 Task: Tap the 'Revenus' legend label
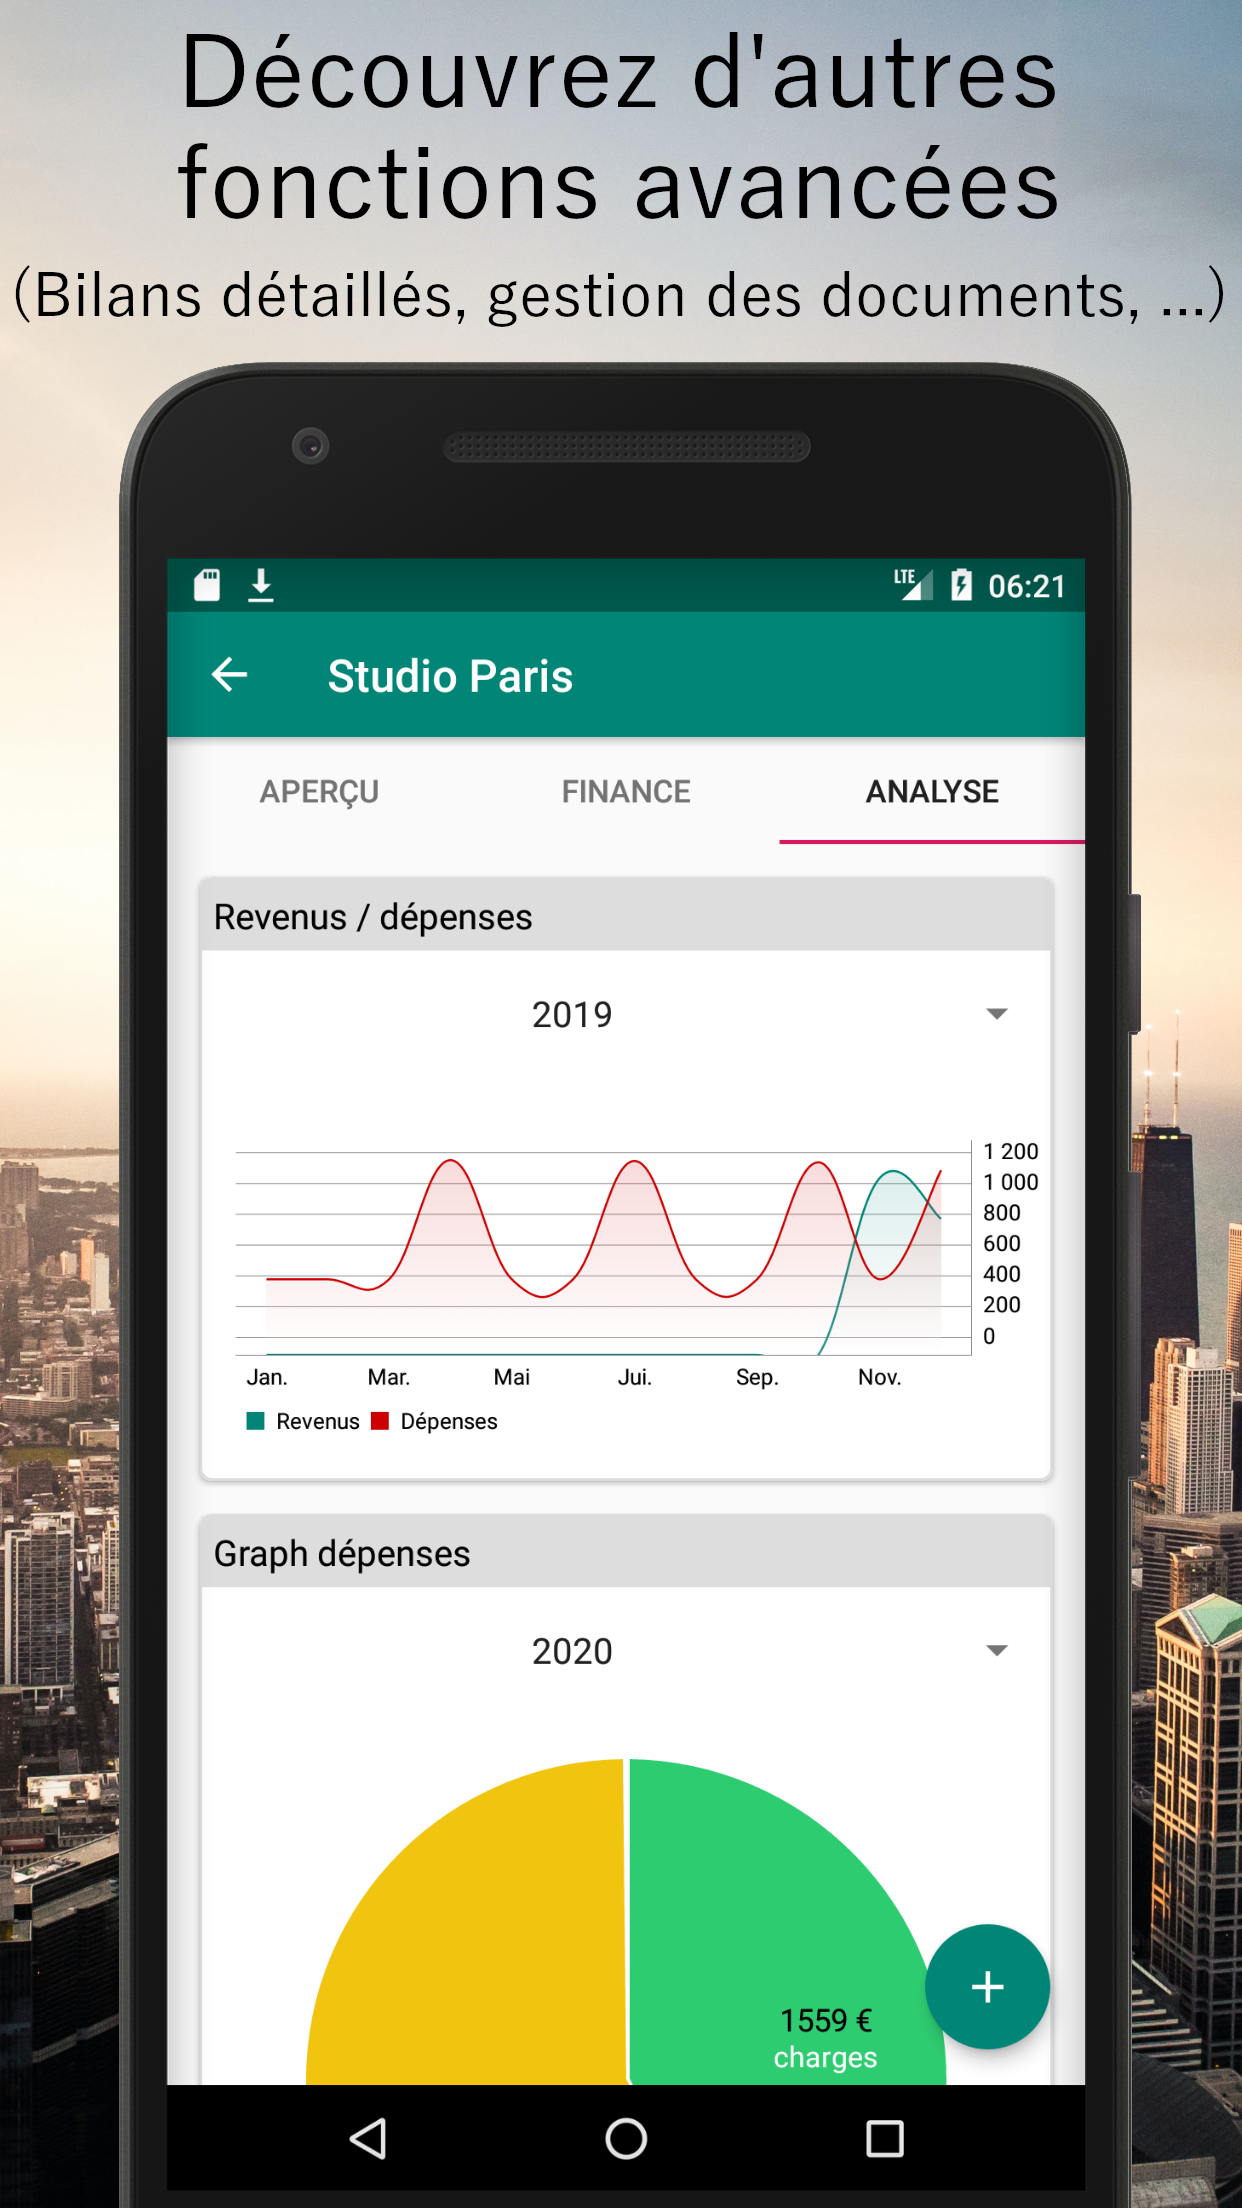pos(318,1421)
